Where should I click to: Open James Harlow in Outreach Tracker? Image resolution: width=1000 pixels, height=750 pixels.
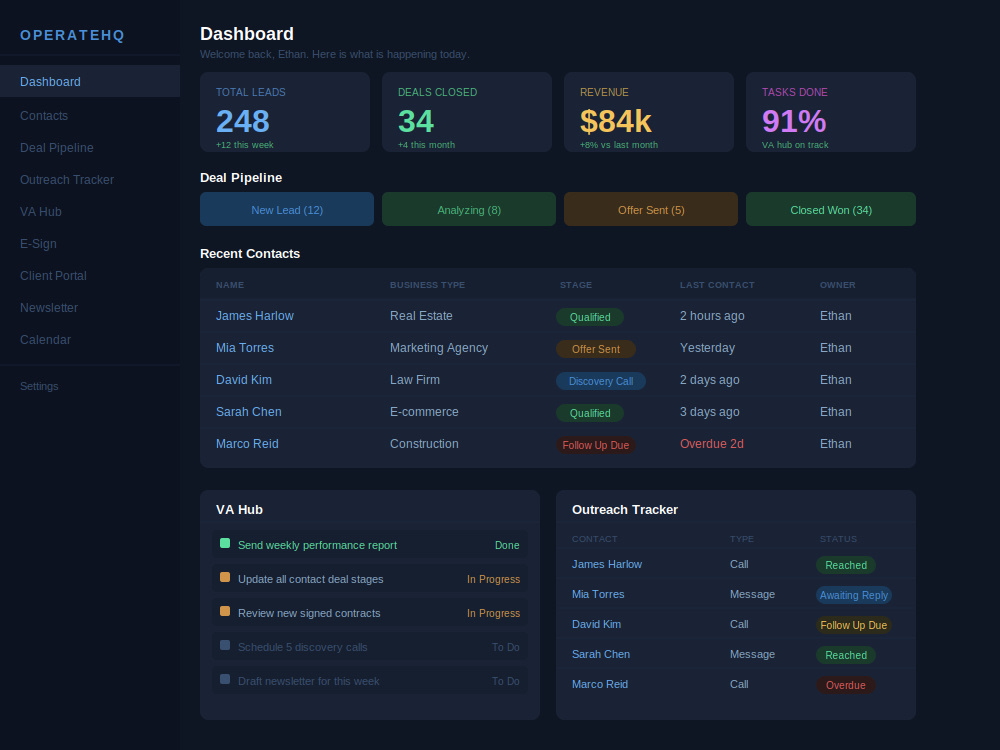point(607,564)
